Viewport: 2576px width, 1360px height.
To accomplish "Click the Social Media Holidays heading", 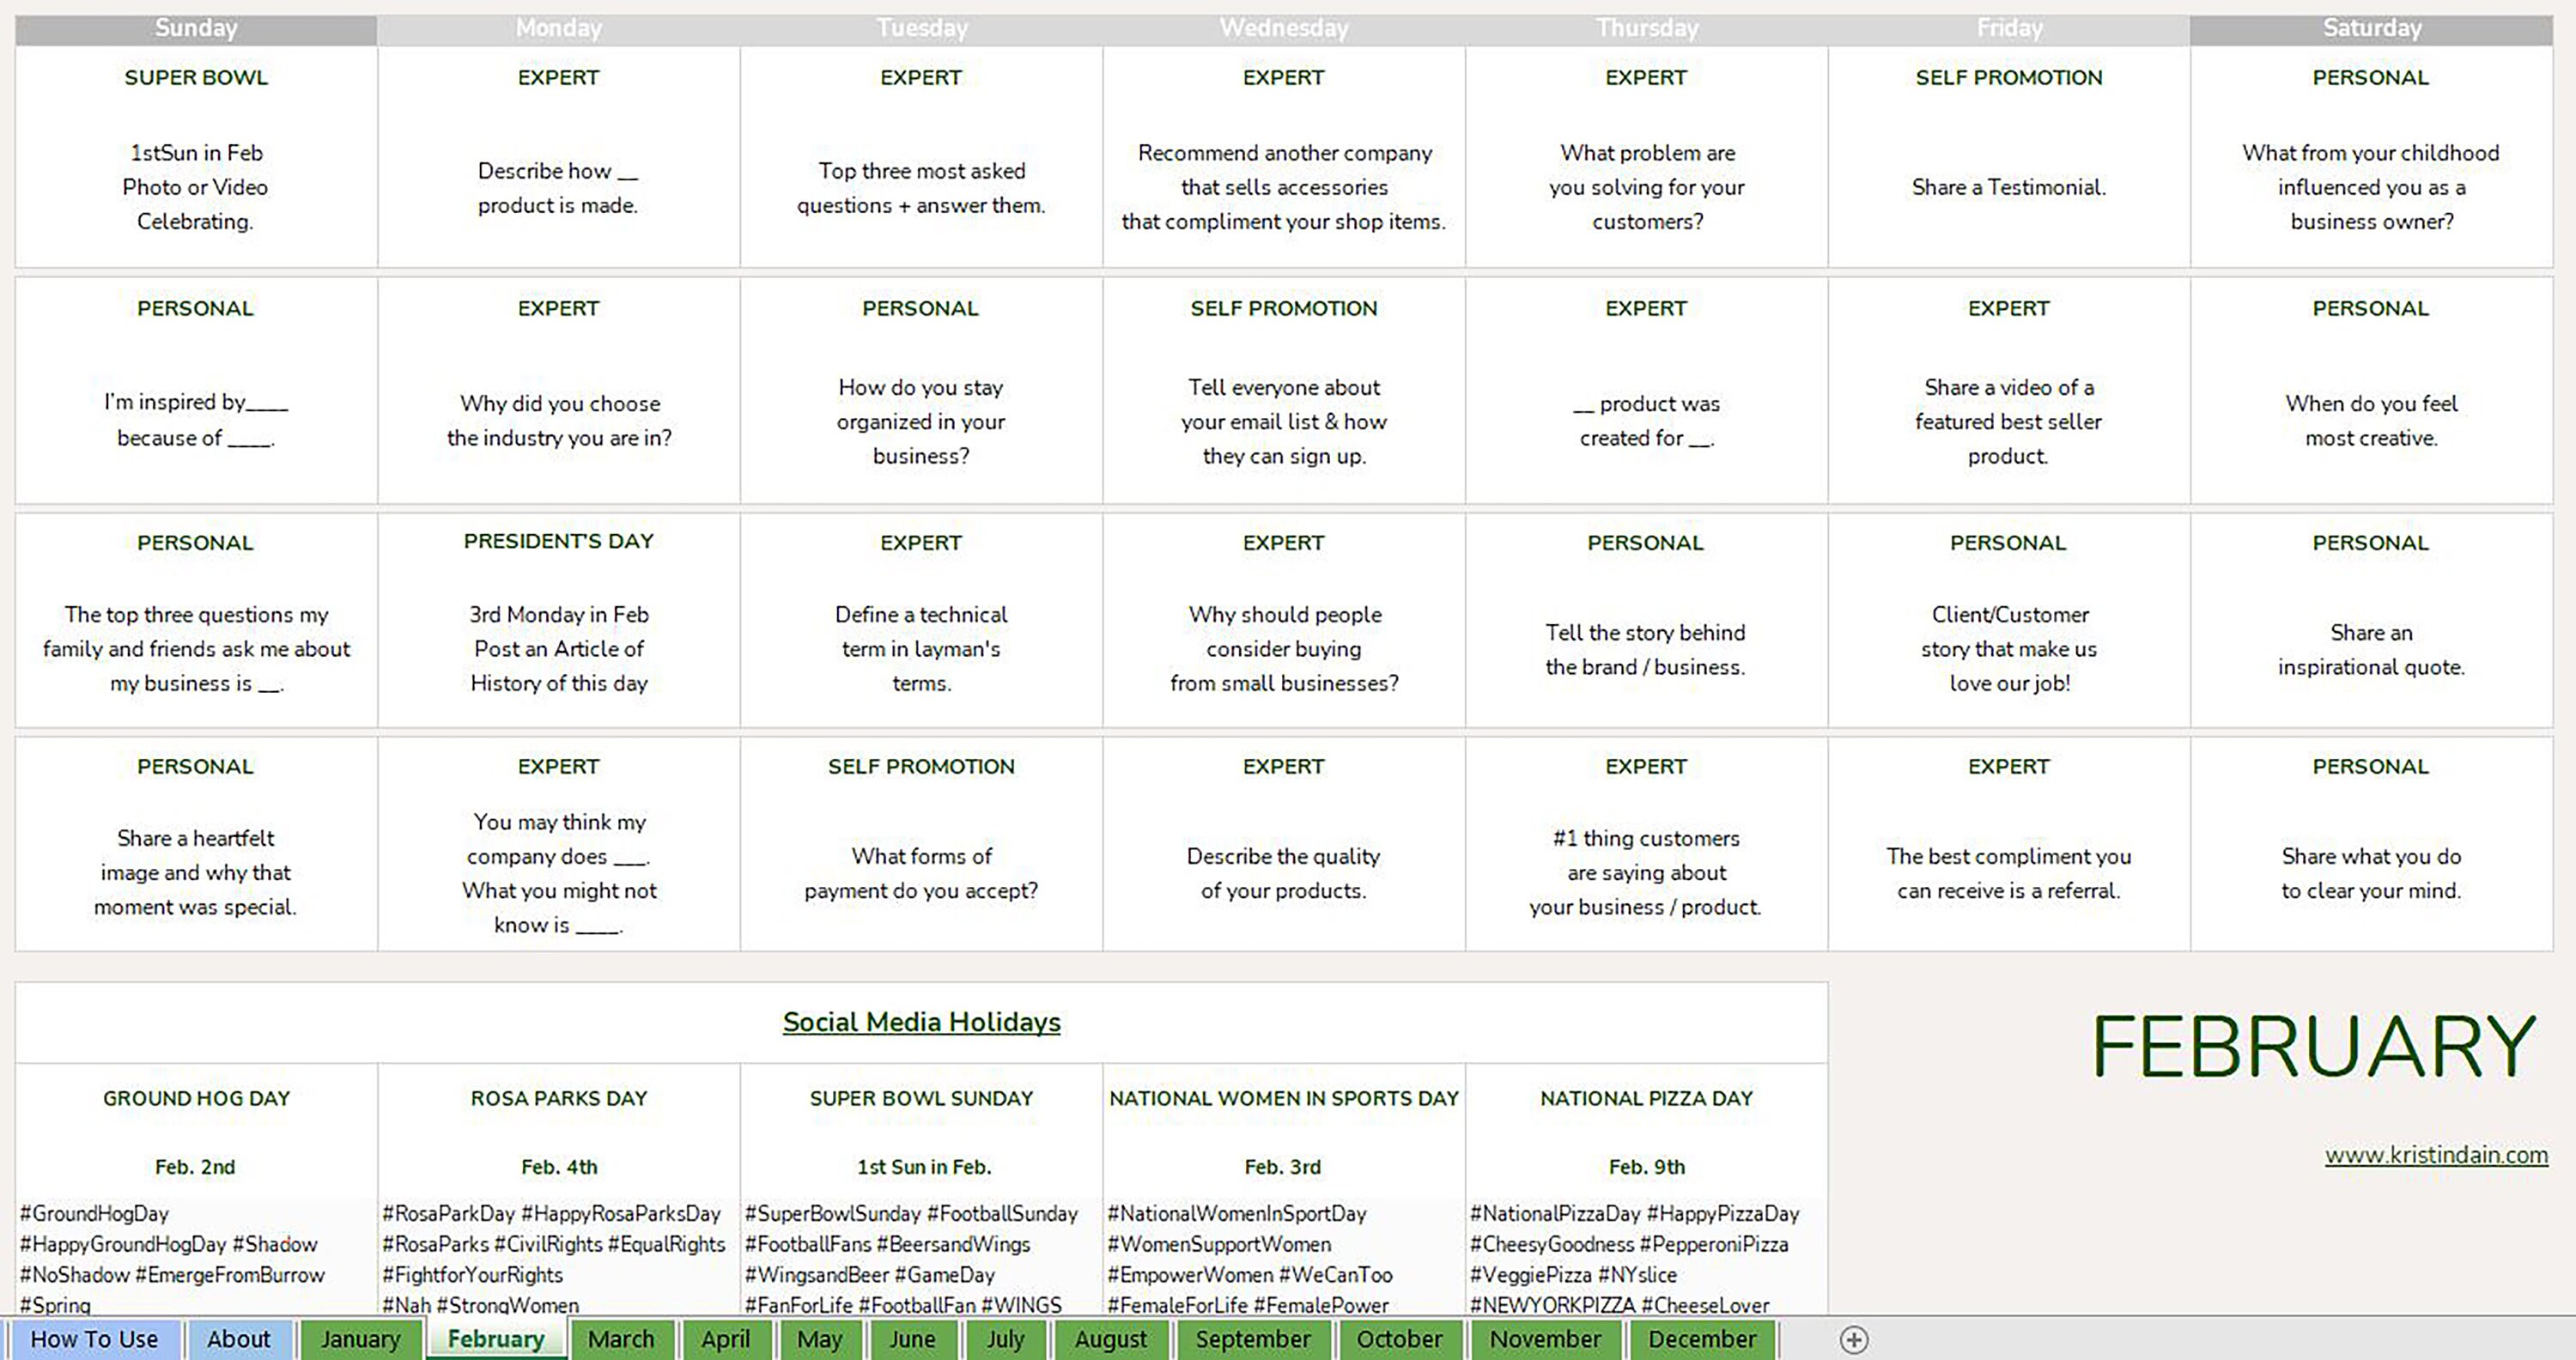I will pos(921,1022).
